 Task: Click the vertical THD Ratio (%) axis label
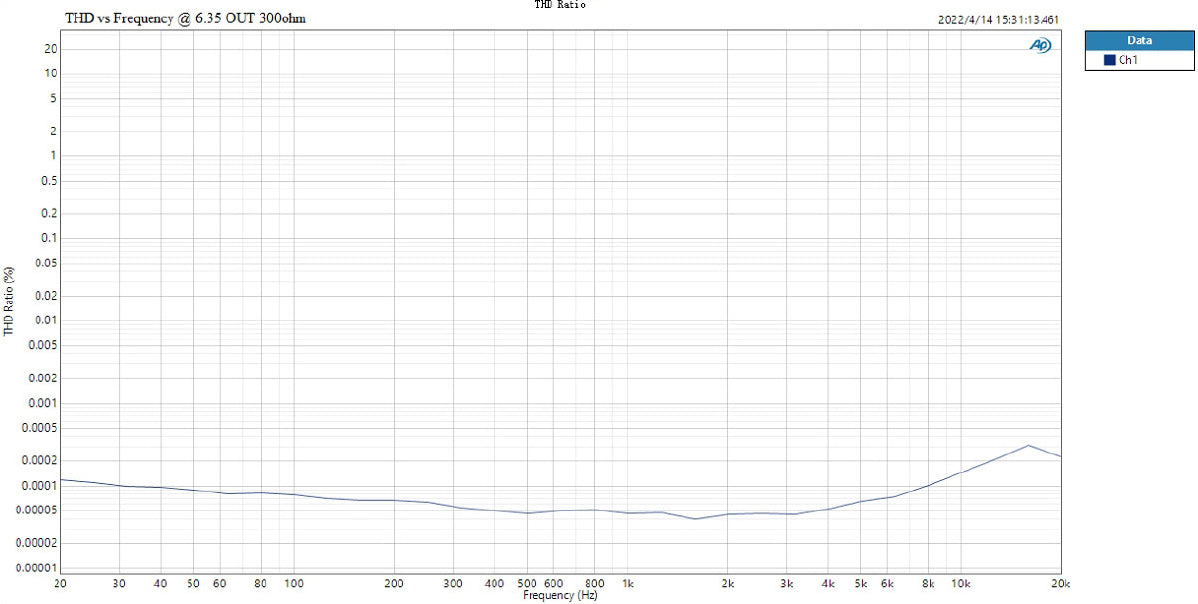pos(9,301)
